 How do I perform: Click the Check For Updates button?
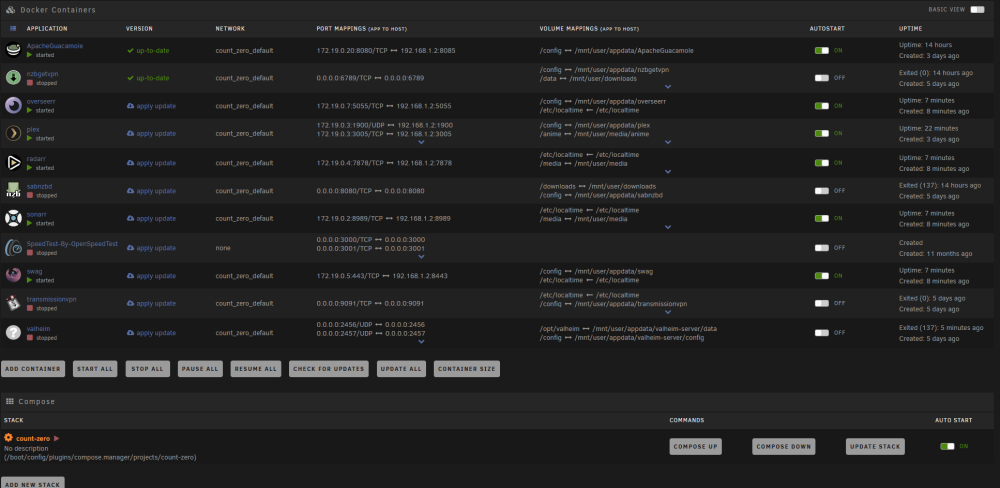tap(328, 369)
